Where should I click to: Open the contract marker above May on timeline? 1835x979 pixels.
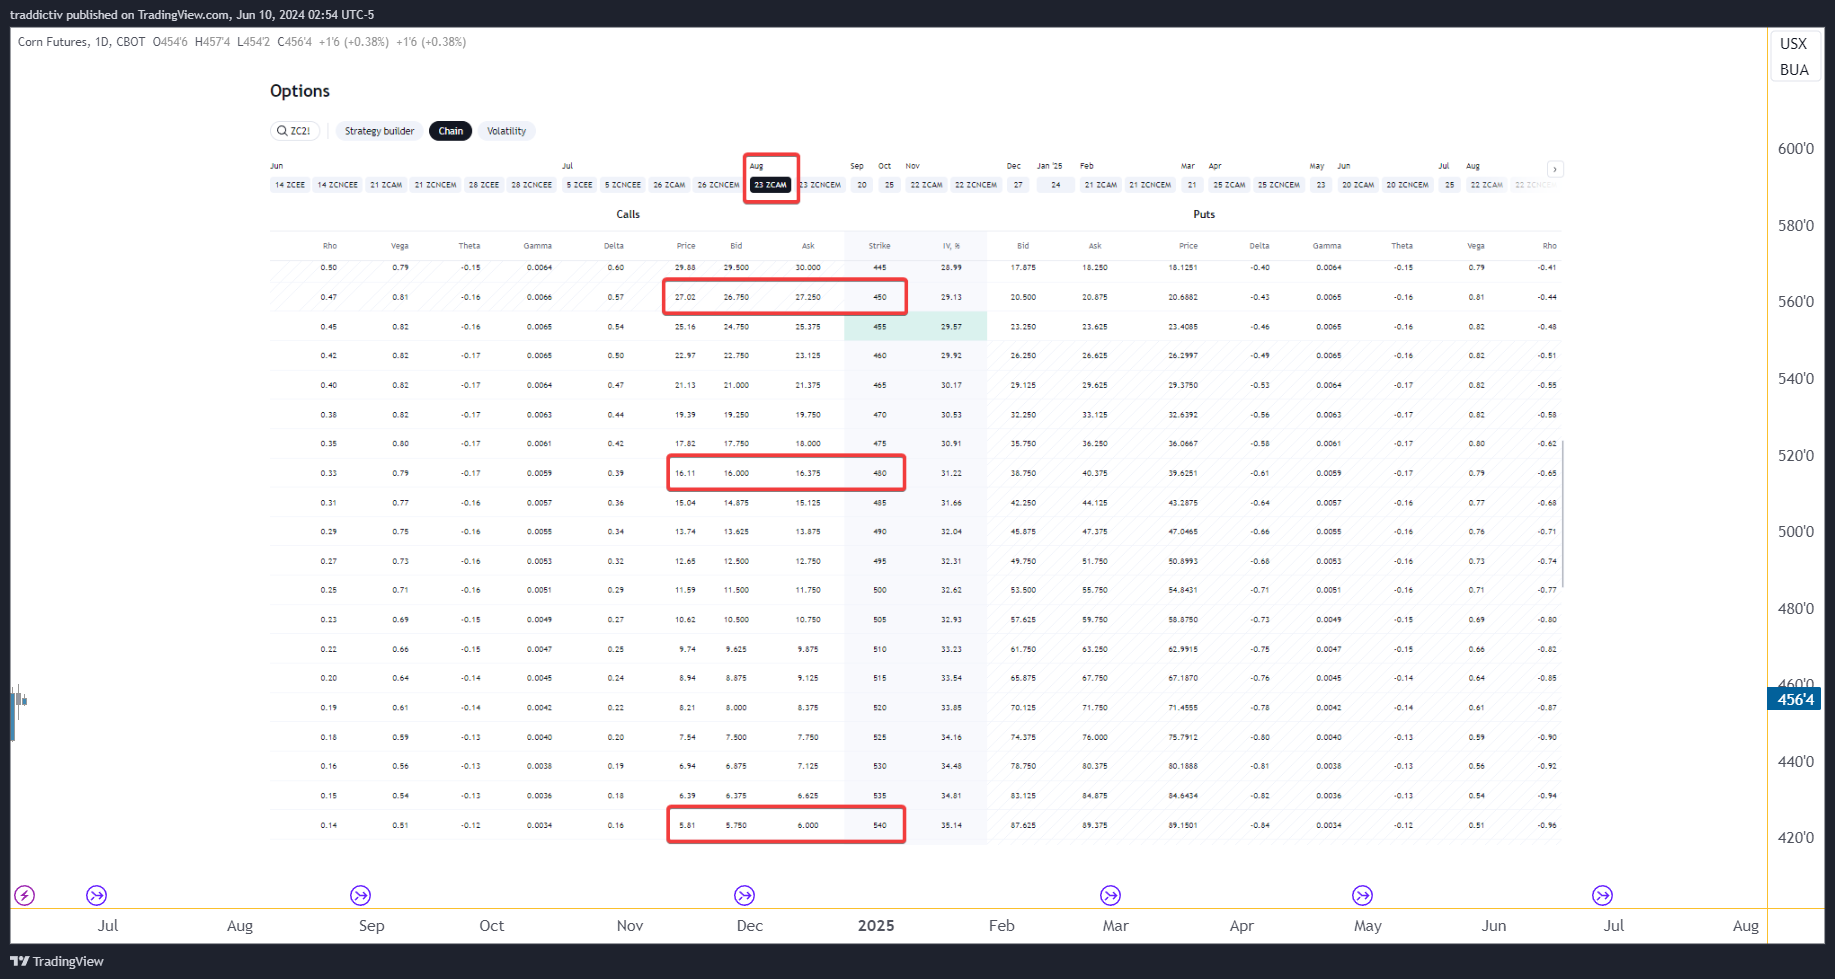(1363, 895)
